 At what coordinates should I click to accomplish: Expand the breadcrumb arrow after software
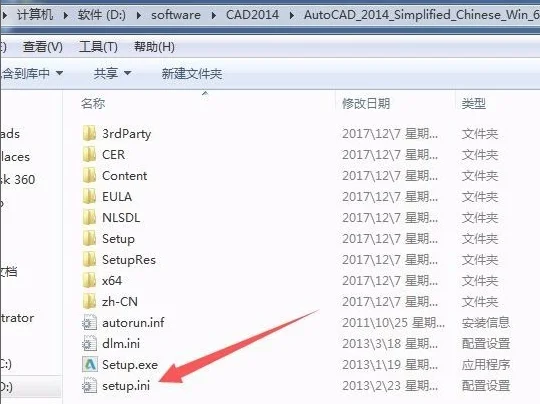(x=214, y=15)
